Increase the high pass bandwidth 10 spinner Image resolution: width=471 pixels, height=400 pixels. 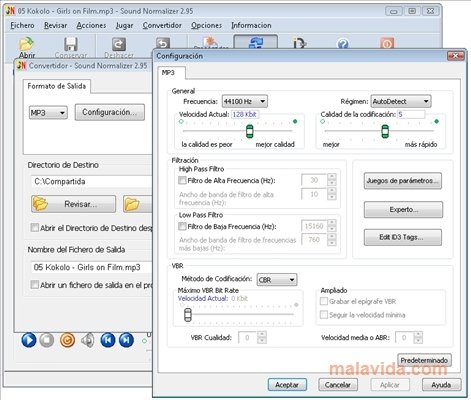pyautogui.click(x=331, y=191)
